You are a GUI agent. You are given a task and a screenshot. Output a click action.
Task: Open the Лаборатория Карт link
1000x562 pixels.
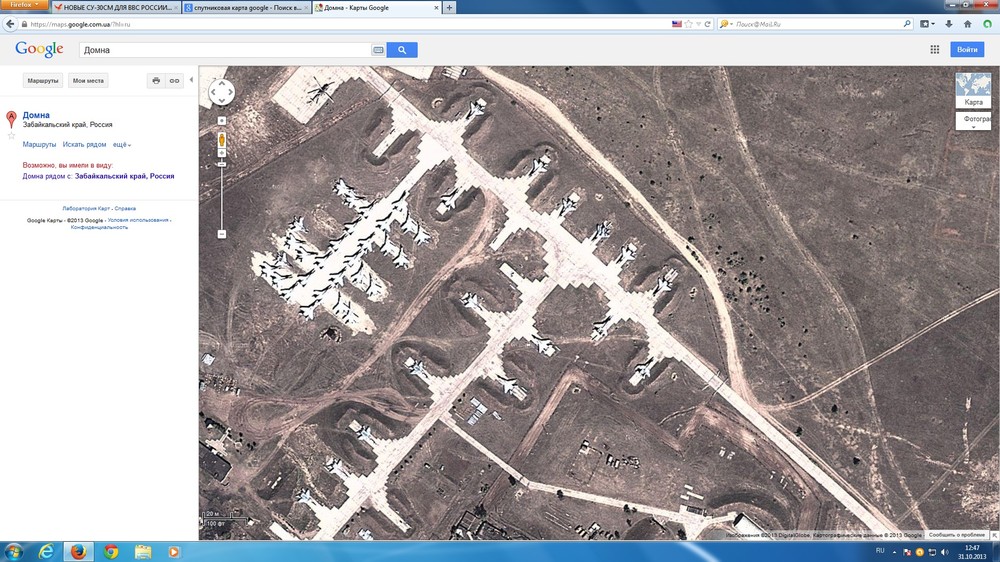[x=86, y=209]
